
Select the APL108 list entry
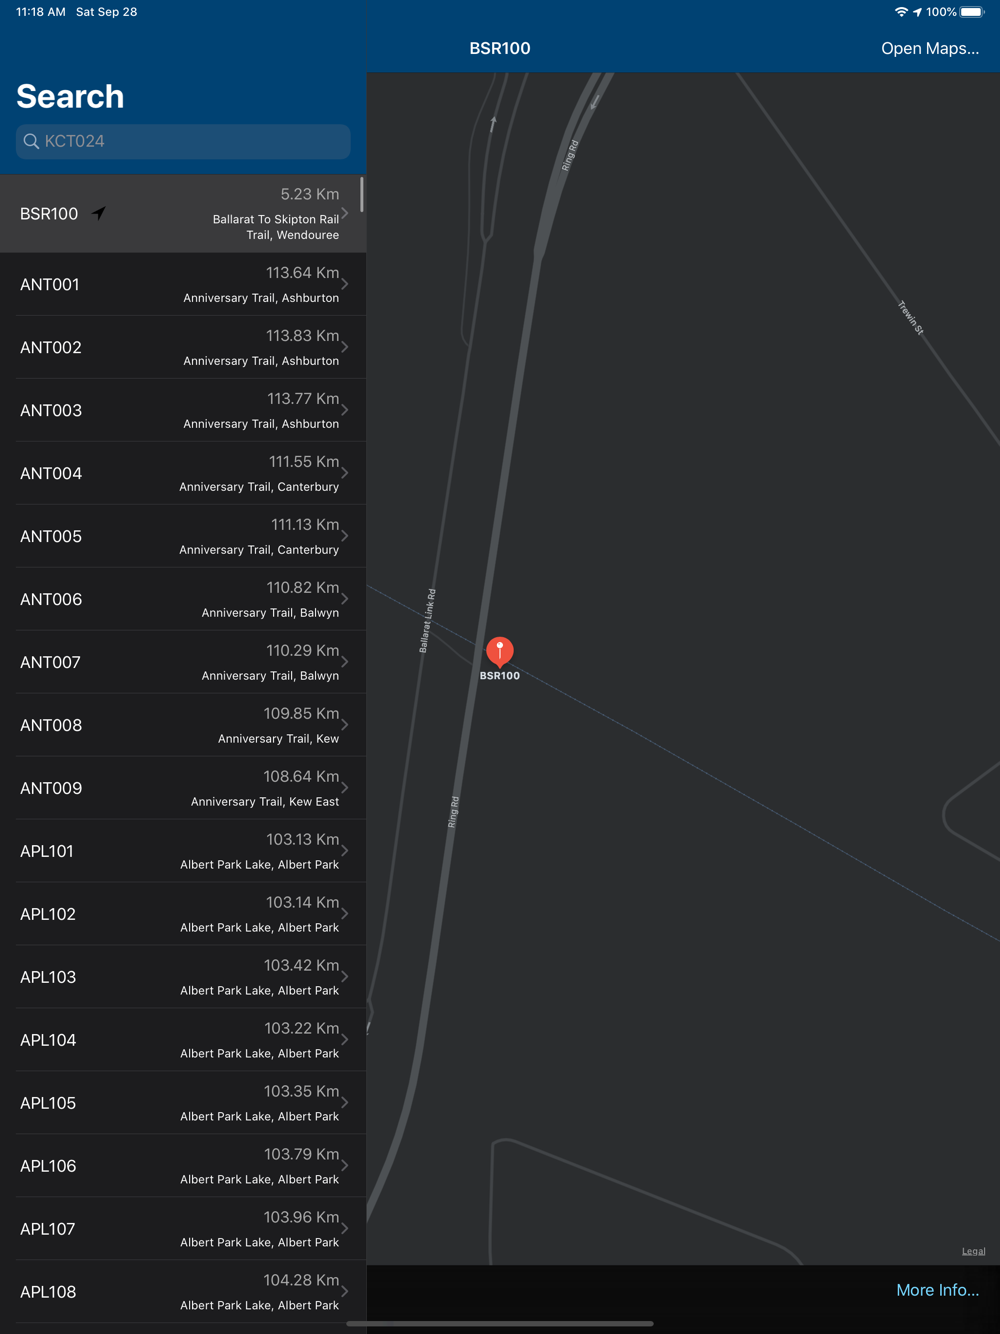click(183, 1292)
